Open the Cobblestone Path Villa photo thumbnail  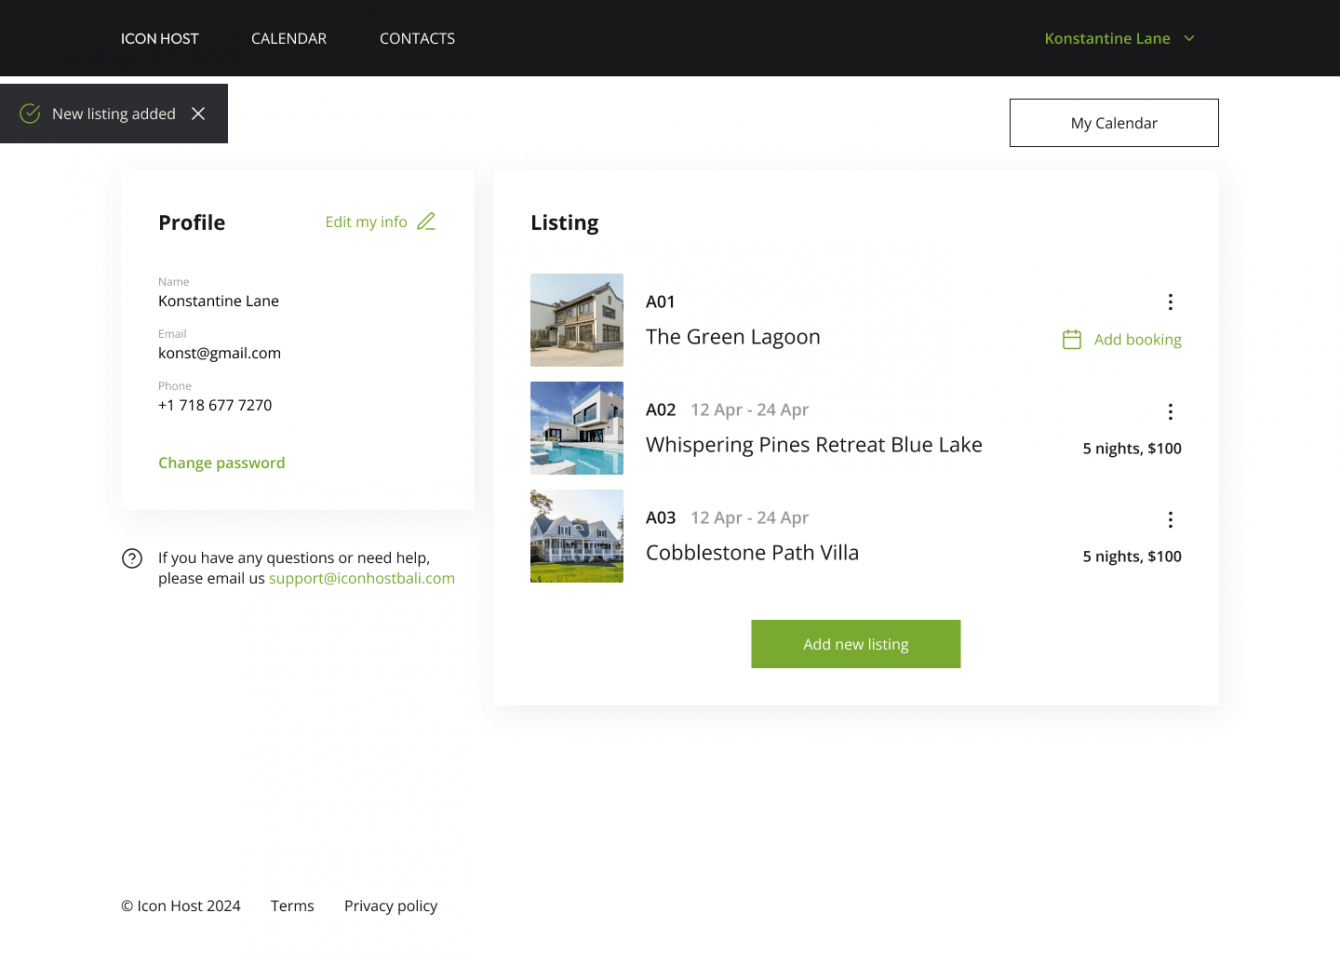click(x=577, y=536)
